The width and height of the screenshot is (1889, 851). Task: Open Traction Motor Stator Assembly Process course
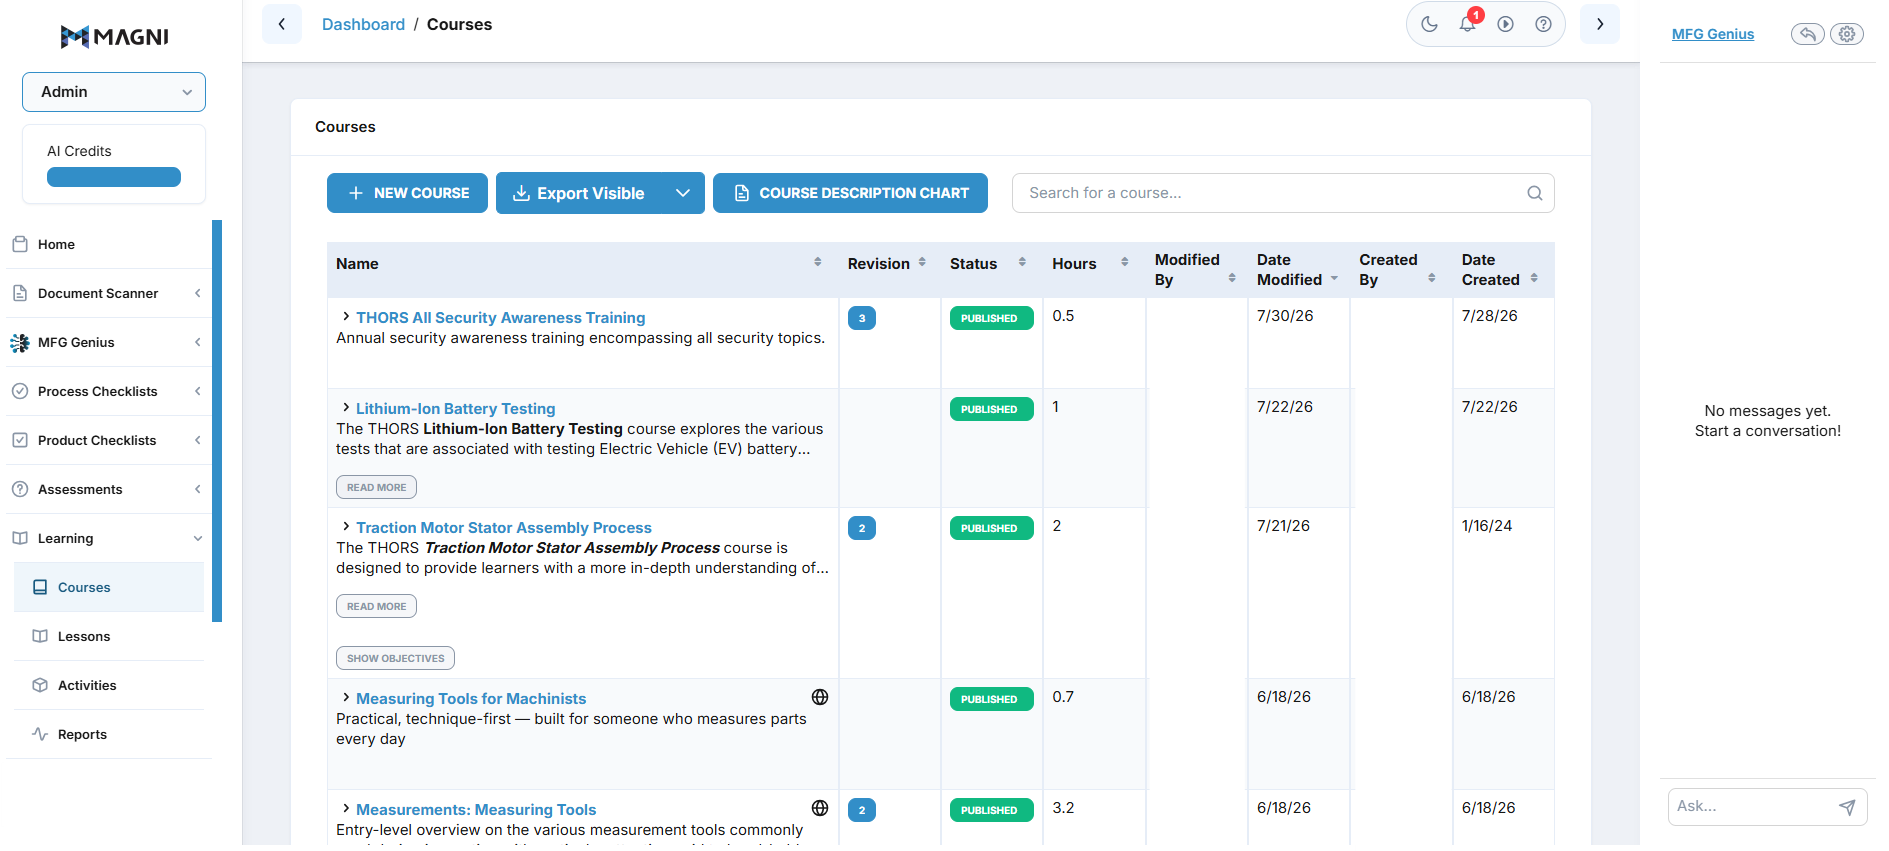(x=504, y=528)
